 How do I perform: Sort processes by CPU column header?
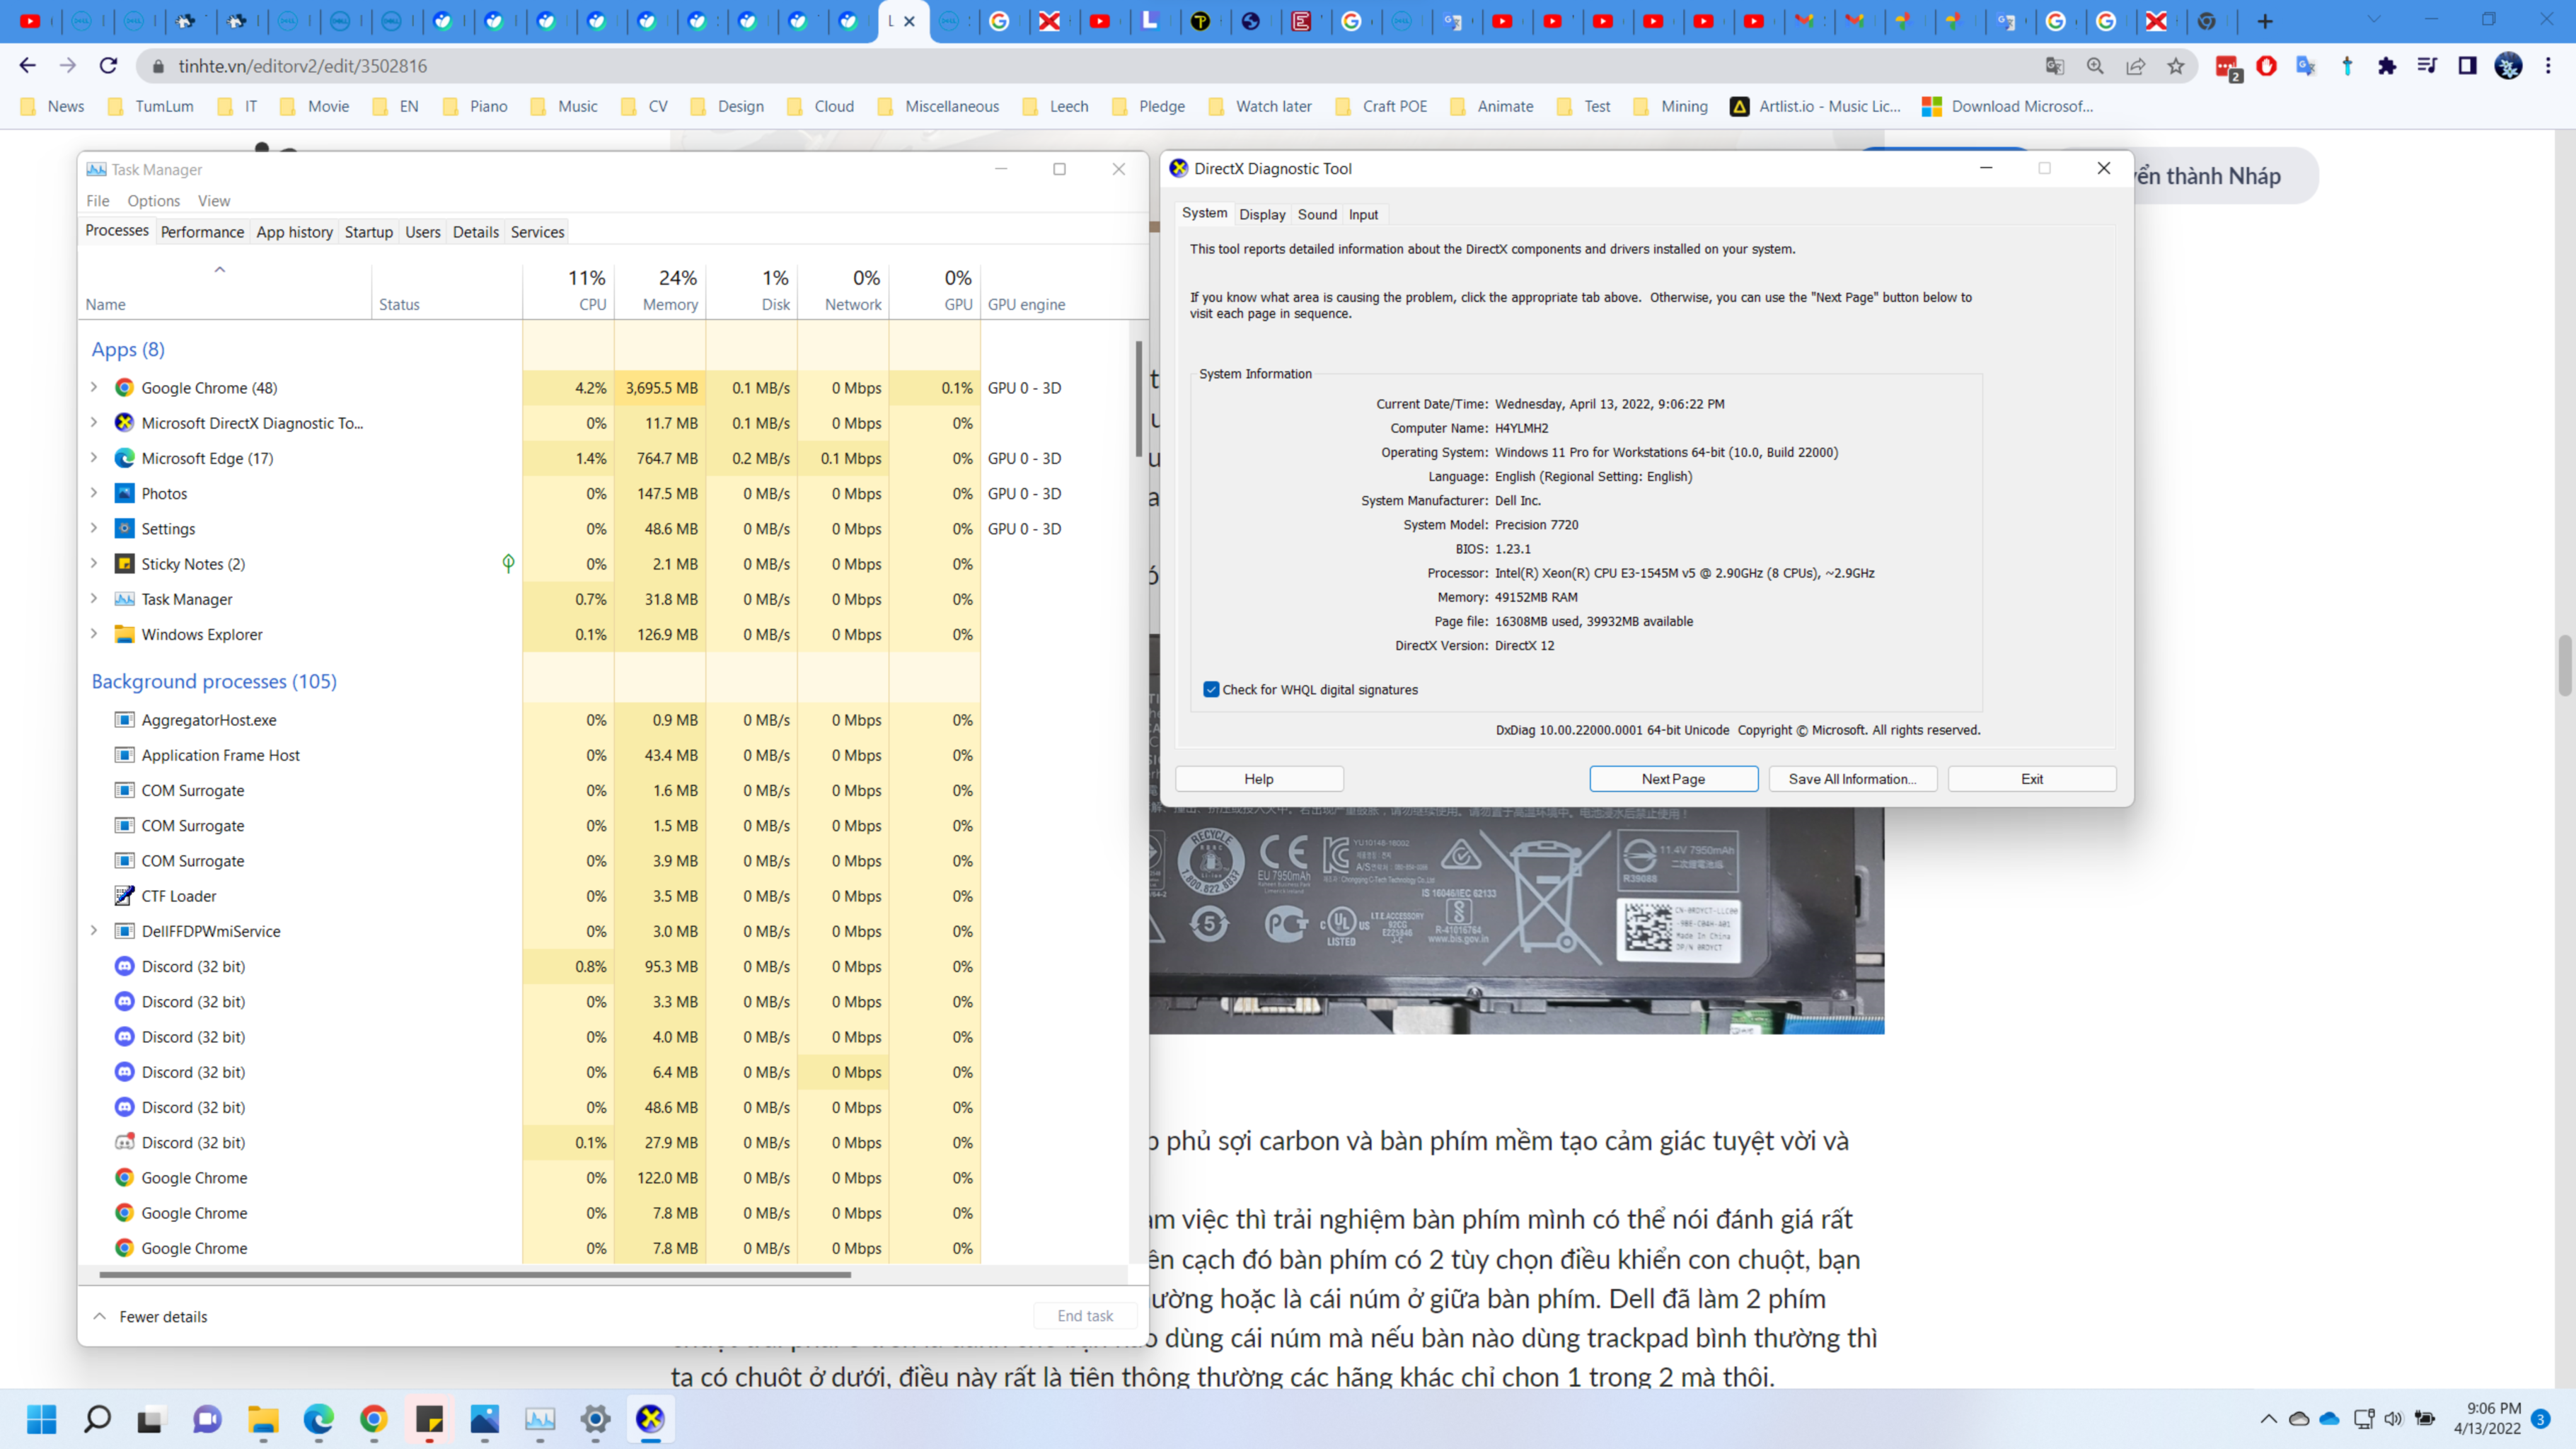pos(569,290)
